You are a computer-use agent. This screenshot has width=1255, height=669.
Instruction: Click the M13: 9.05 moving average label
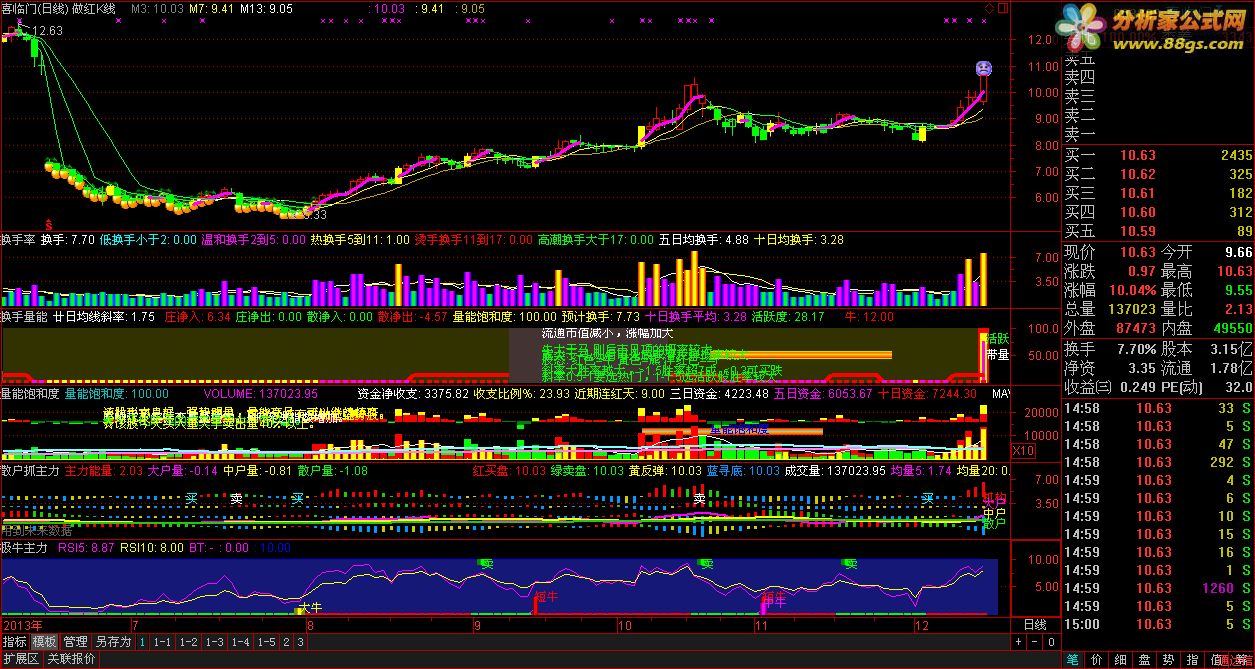267,8
